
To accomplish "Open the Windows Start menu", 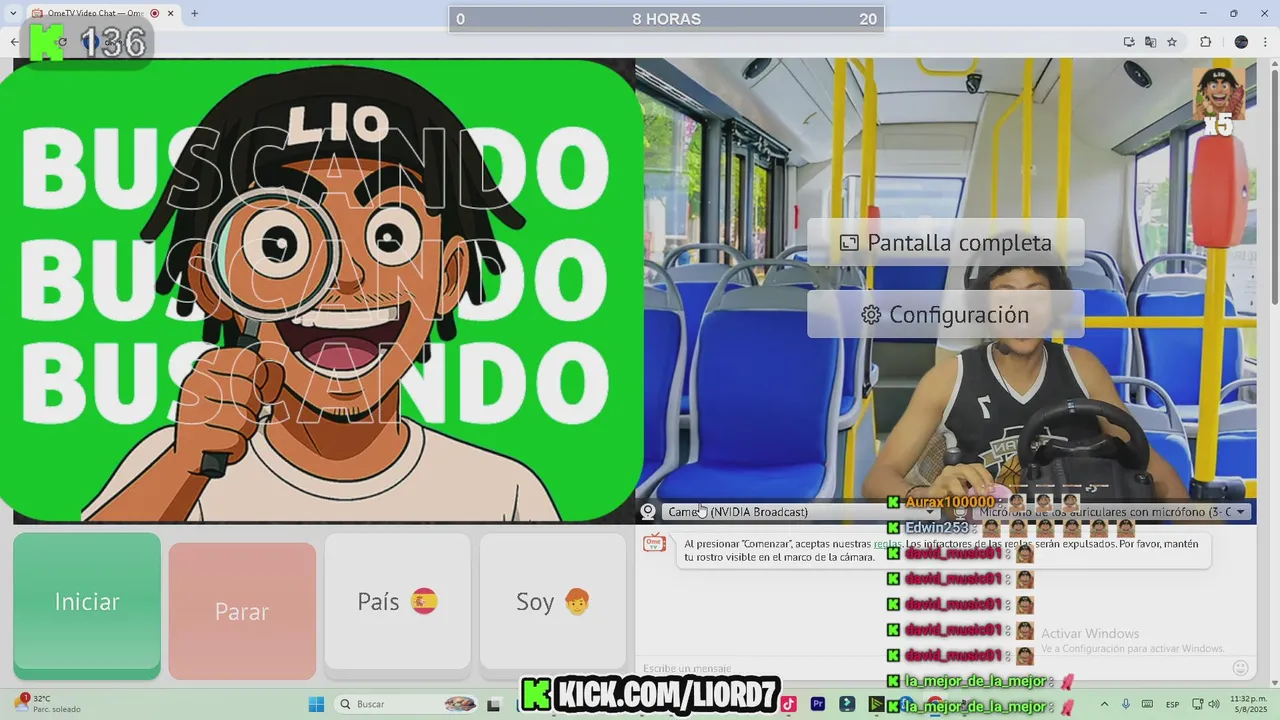I will click(316, 704).
